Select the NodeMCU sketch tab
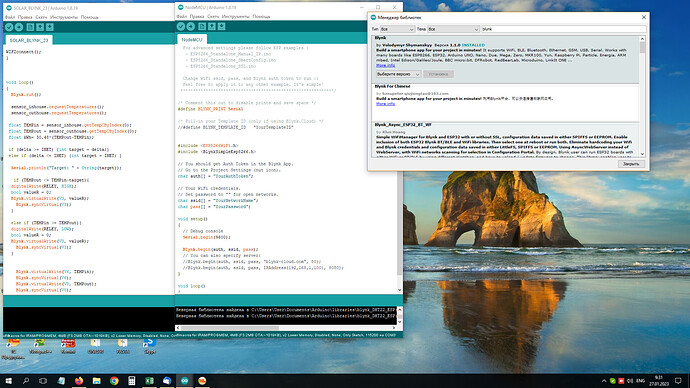690x388 pixels. [192, 39]
